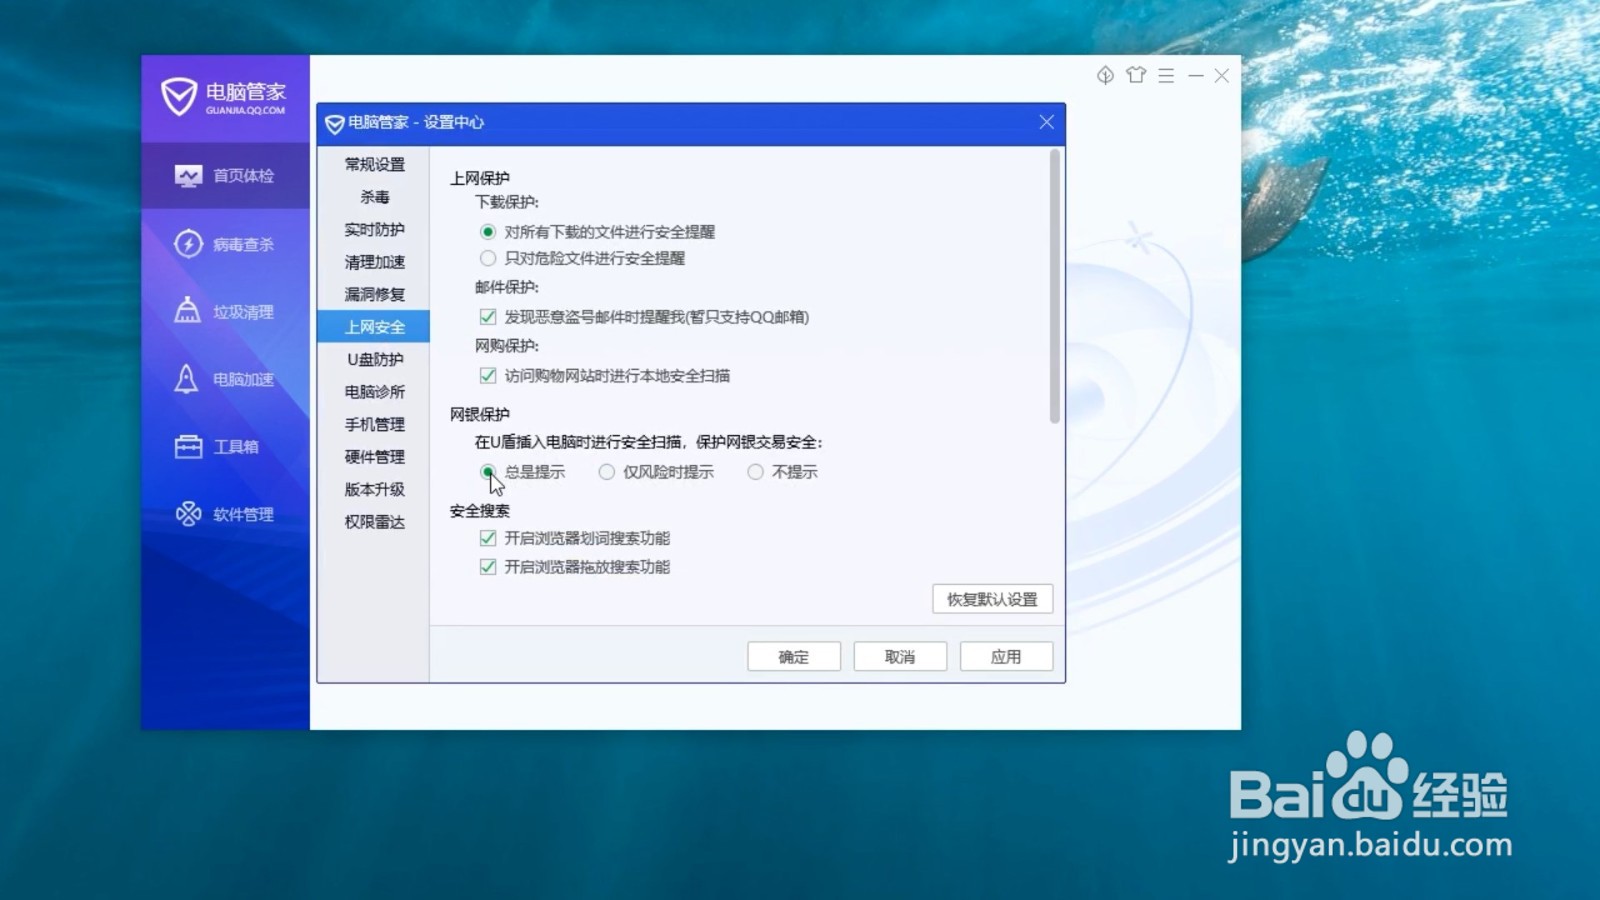This screenshot has width=1600, height=900.
Task: Click the 软件管理 flower icon
Action: (x=188, y=514)
